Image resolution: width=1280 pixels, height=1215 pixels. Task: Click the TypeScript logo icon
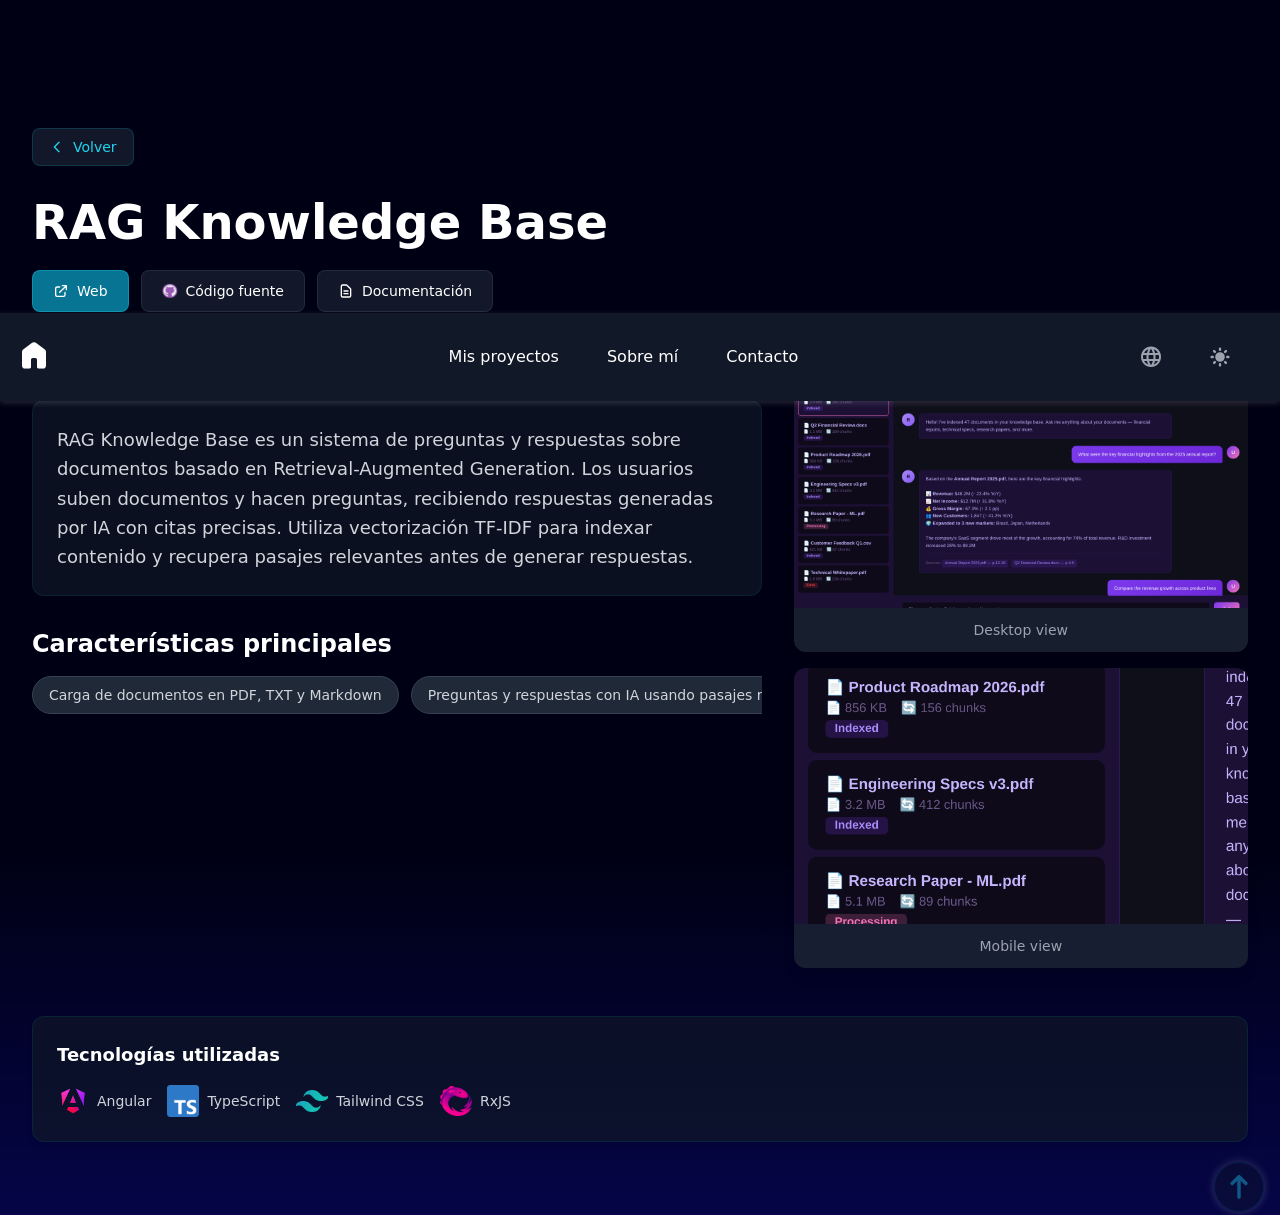click(x=183, y=1101)
